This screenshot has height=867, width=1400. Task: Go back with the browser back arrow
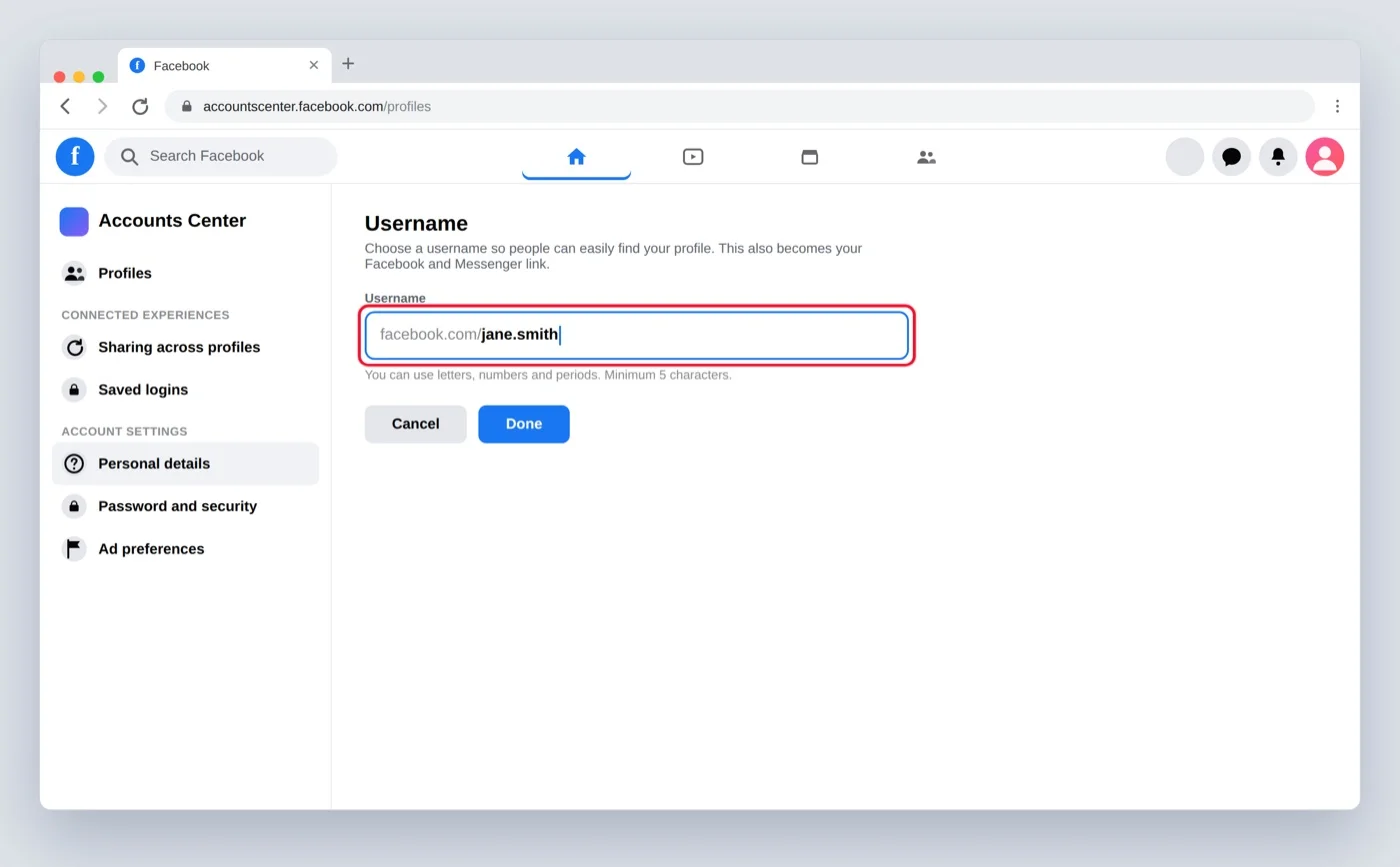point(65,106)
